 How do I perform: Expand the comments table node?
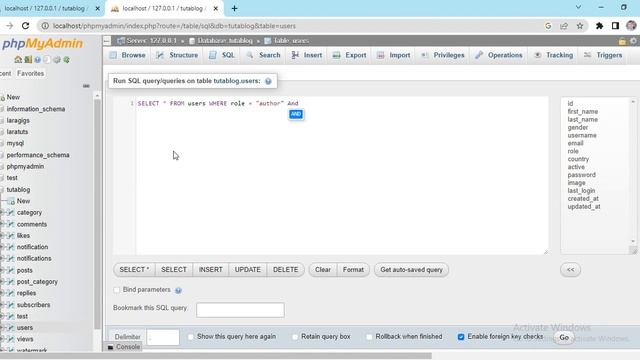[x=2, y=224]
